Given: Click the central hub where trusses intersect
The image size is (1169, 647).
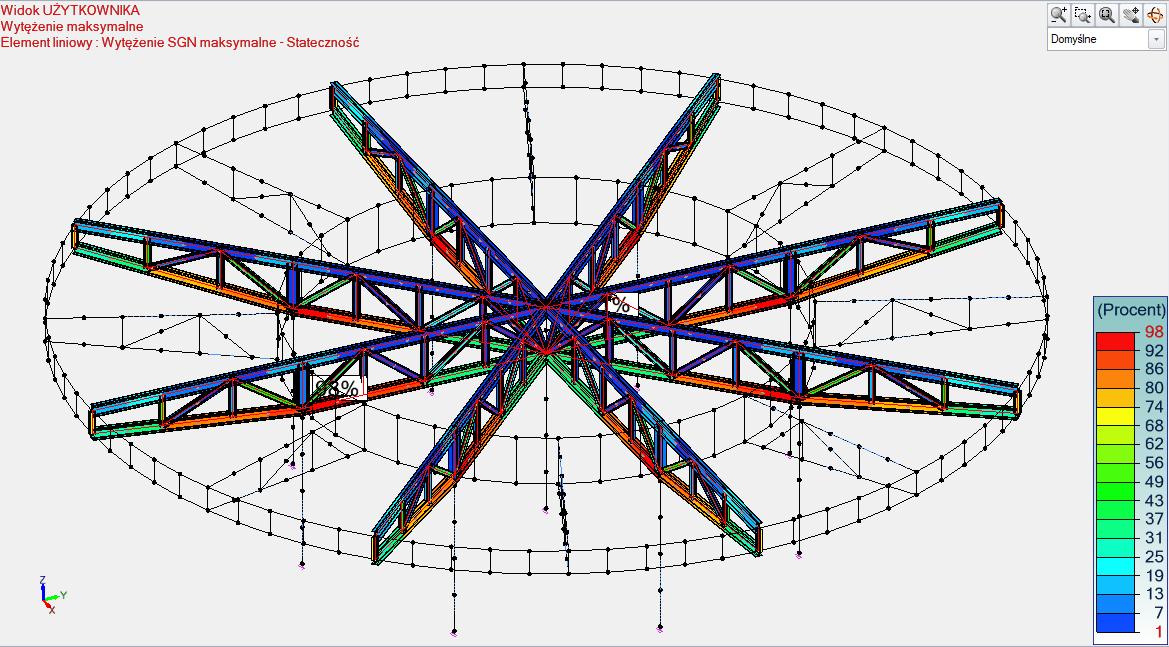Looking at the screenshot, I should (545, 300).
